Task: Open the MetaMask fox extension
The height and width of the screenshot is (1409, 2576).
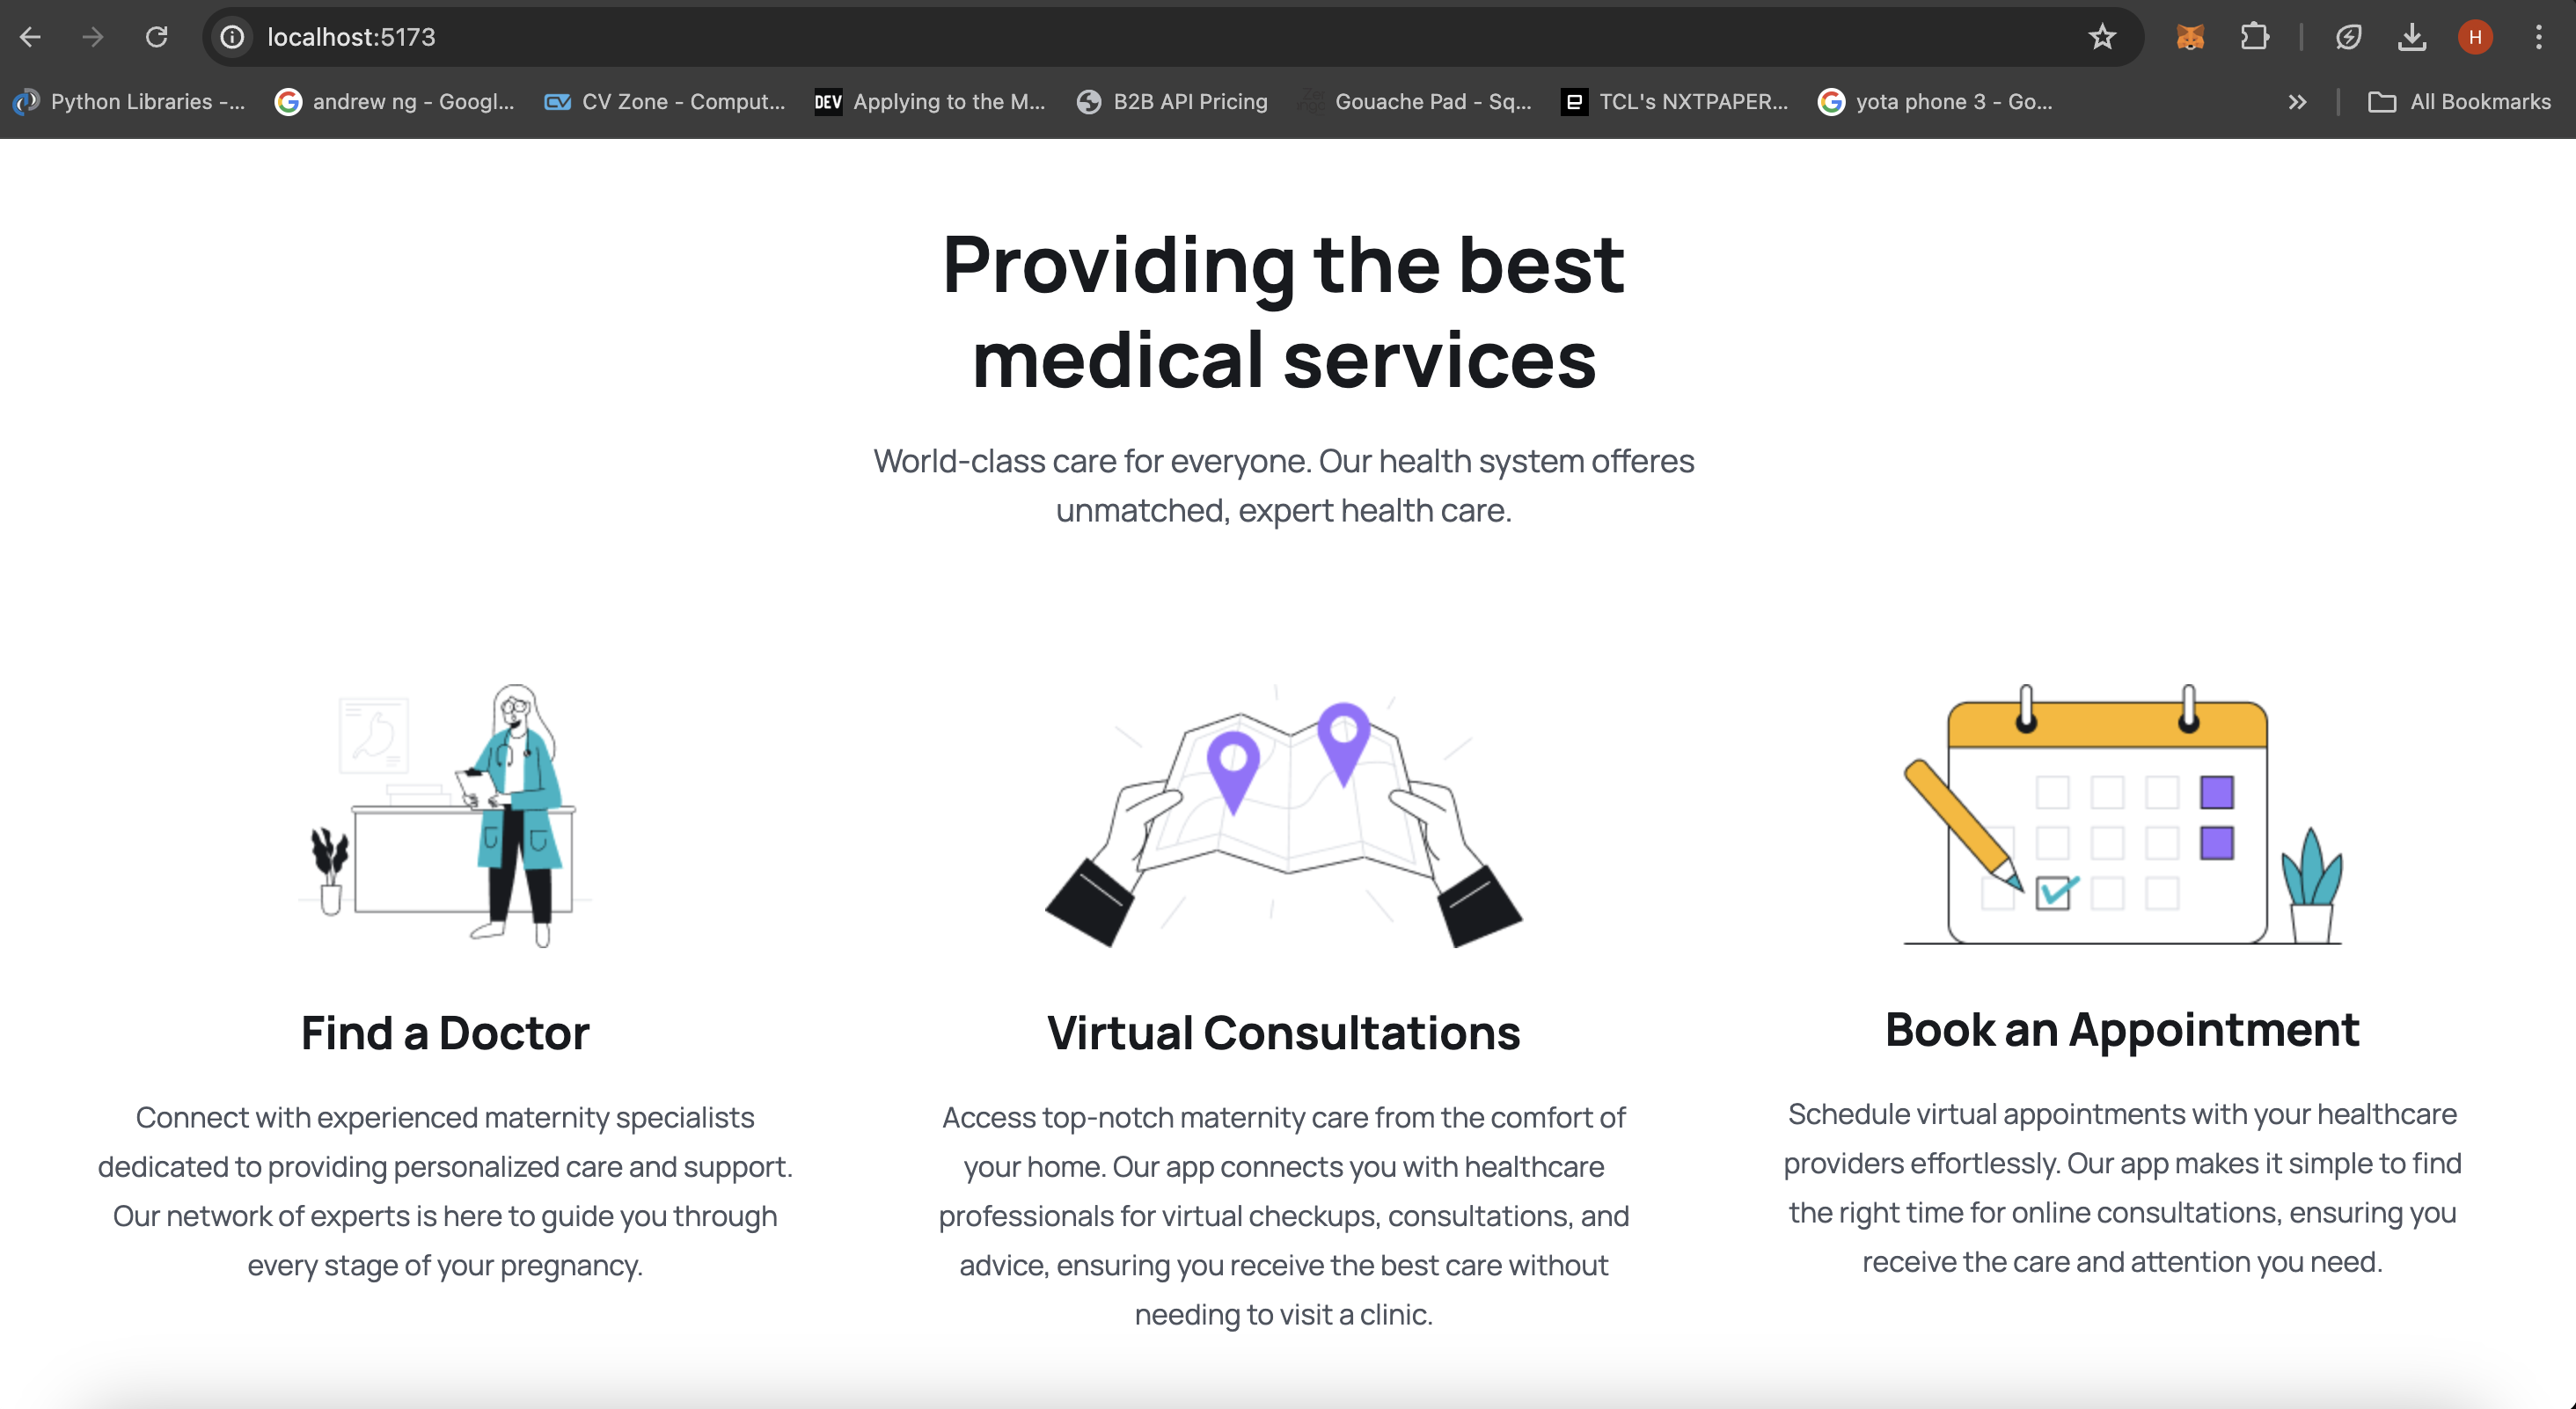Action: (2190, 37)
